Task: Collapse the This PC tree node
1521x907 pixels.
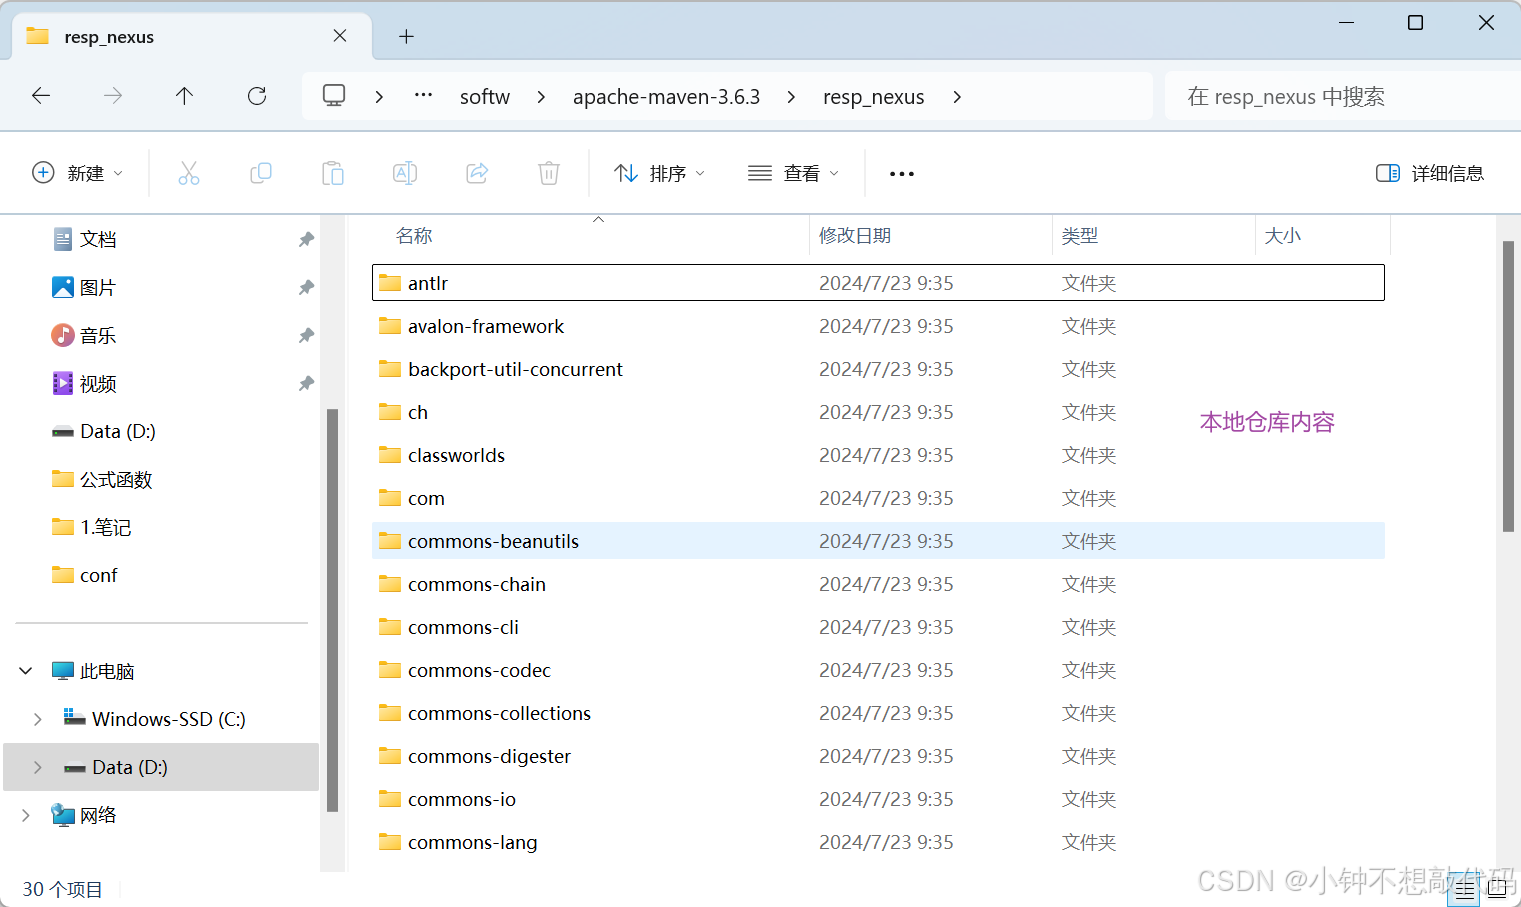Action: coord(26,671)
